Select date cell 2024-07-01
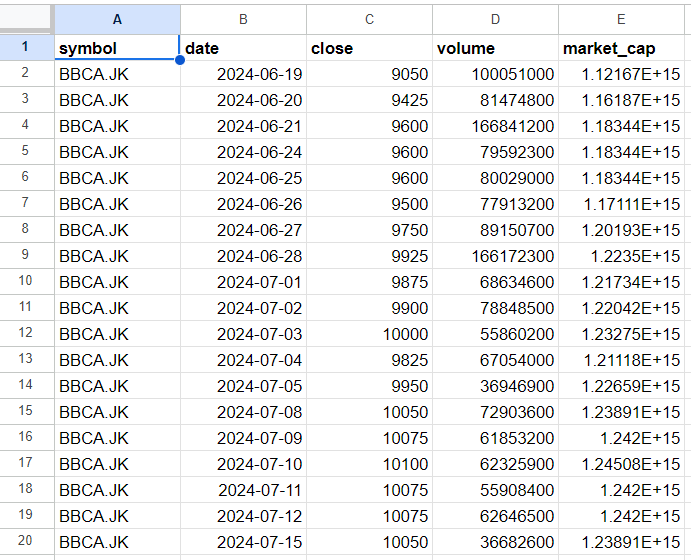Viewport: 691px width, 560px height. coord(243,282)
